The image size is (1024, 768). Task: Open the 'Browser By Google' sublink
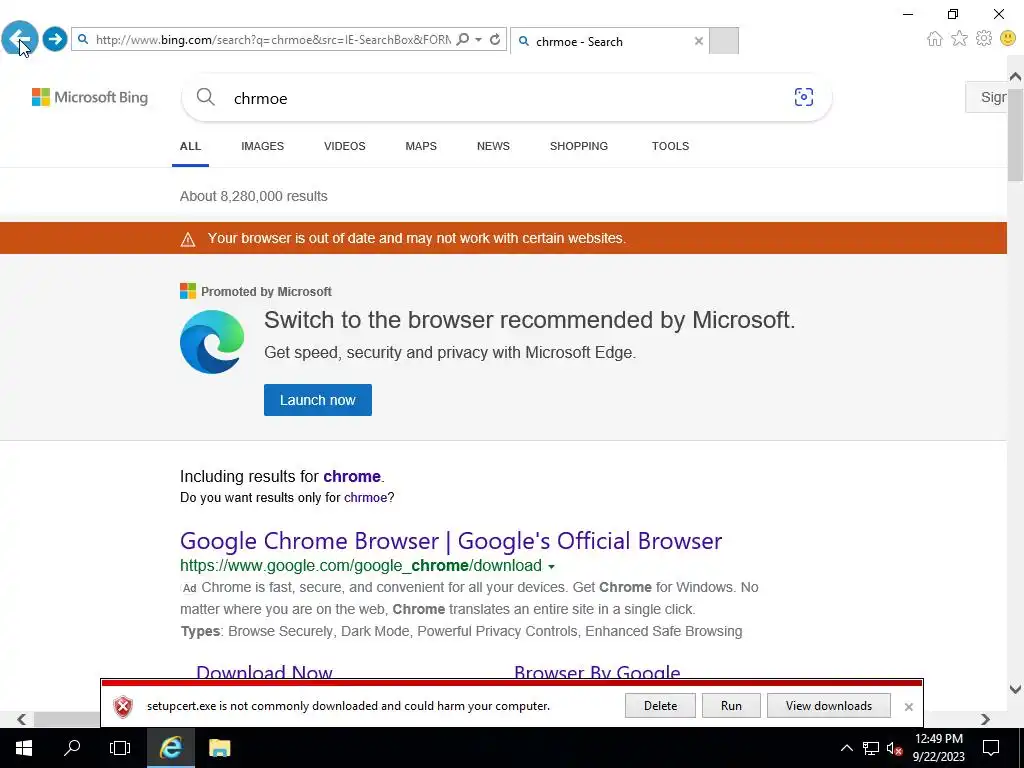coord(598,671)
